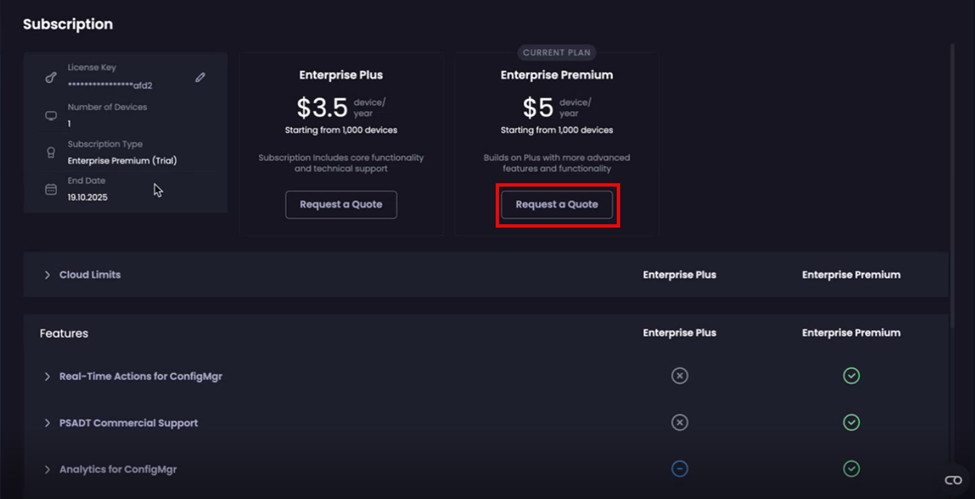Screen dimensions: 975x499
Task: Click the Cloud Limits label
Action: 90,274
